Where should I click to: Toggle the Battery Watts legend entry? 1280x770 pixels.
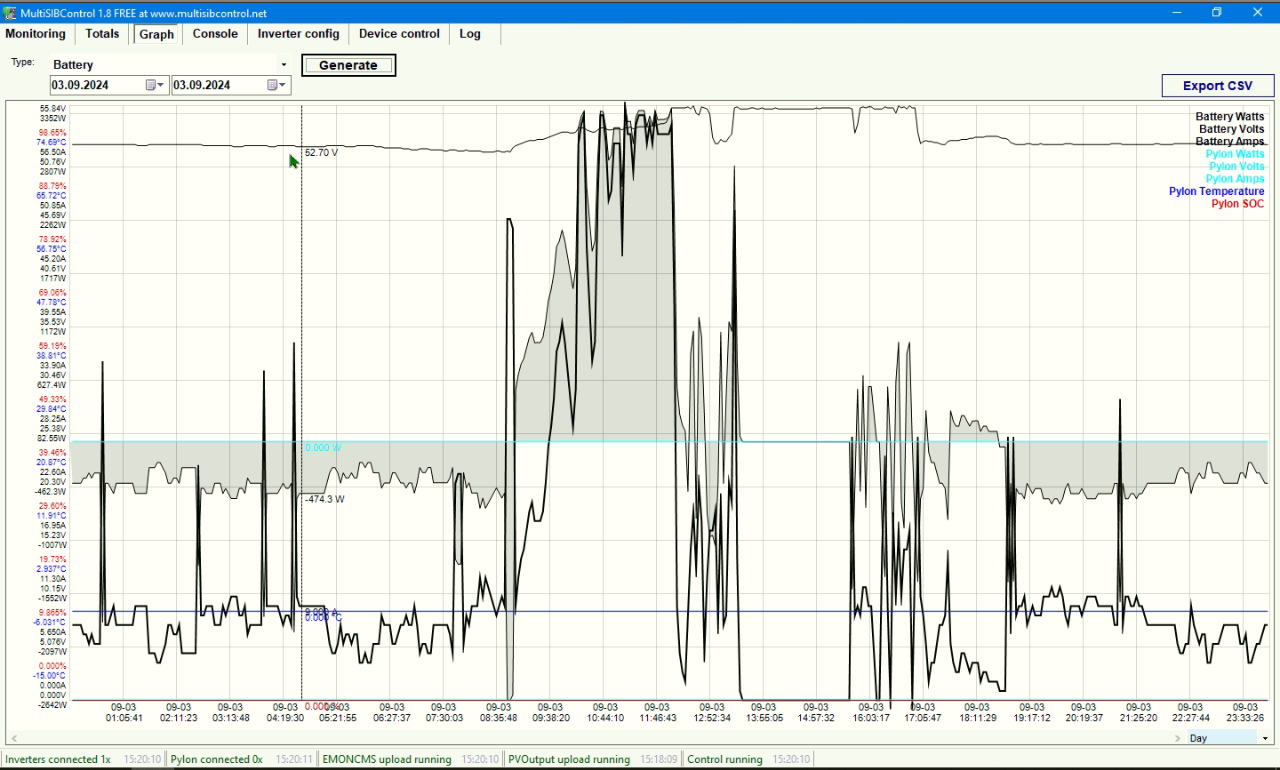pyautogui.click(x=1229, y=117)
